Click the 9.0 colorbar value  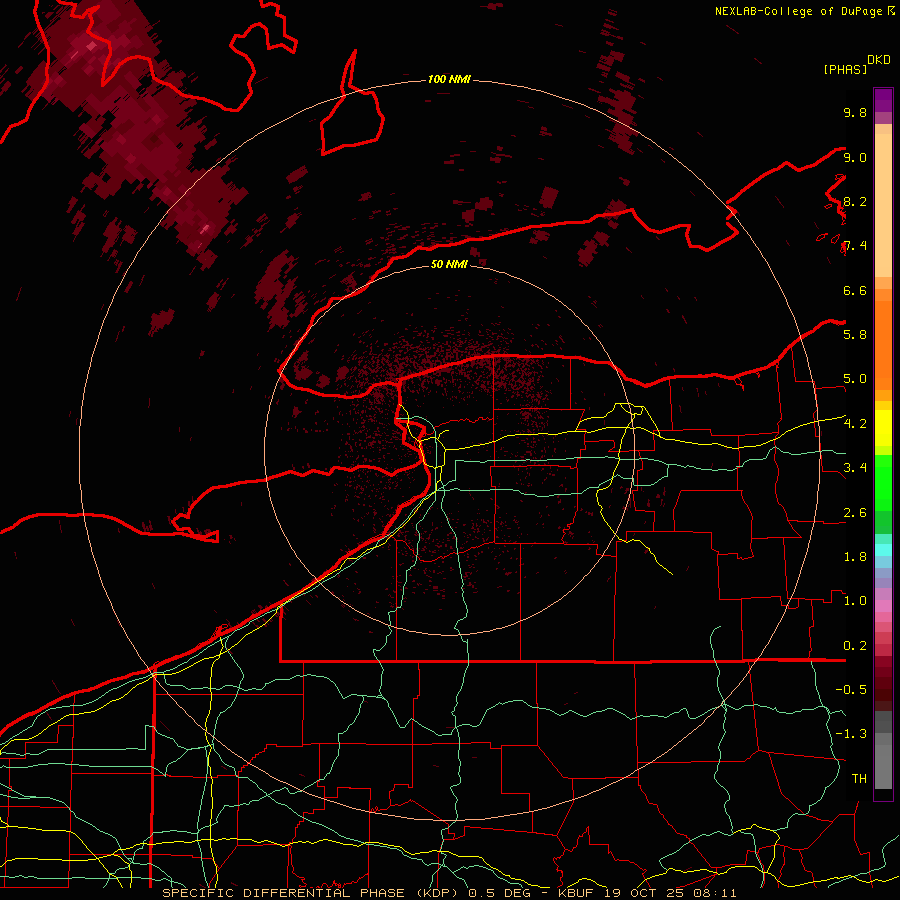tap(855, 157)
